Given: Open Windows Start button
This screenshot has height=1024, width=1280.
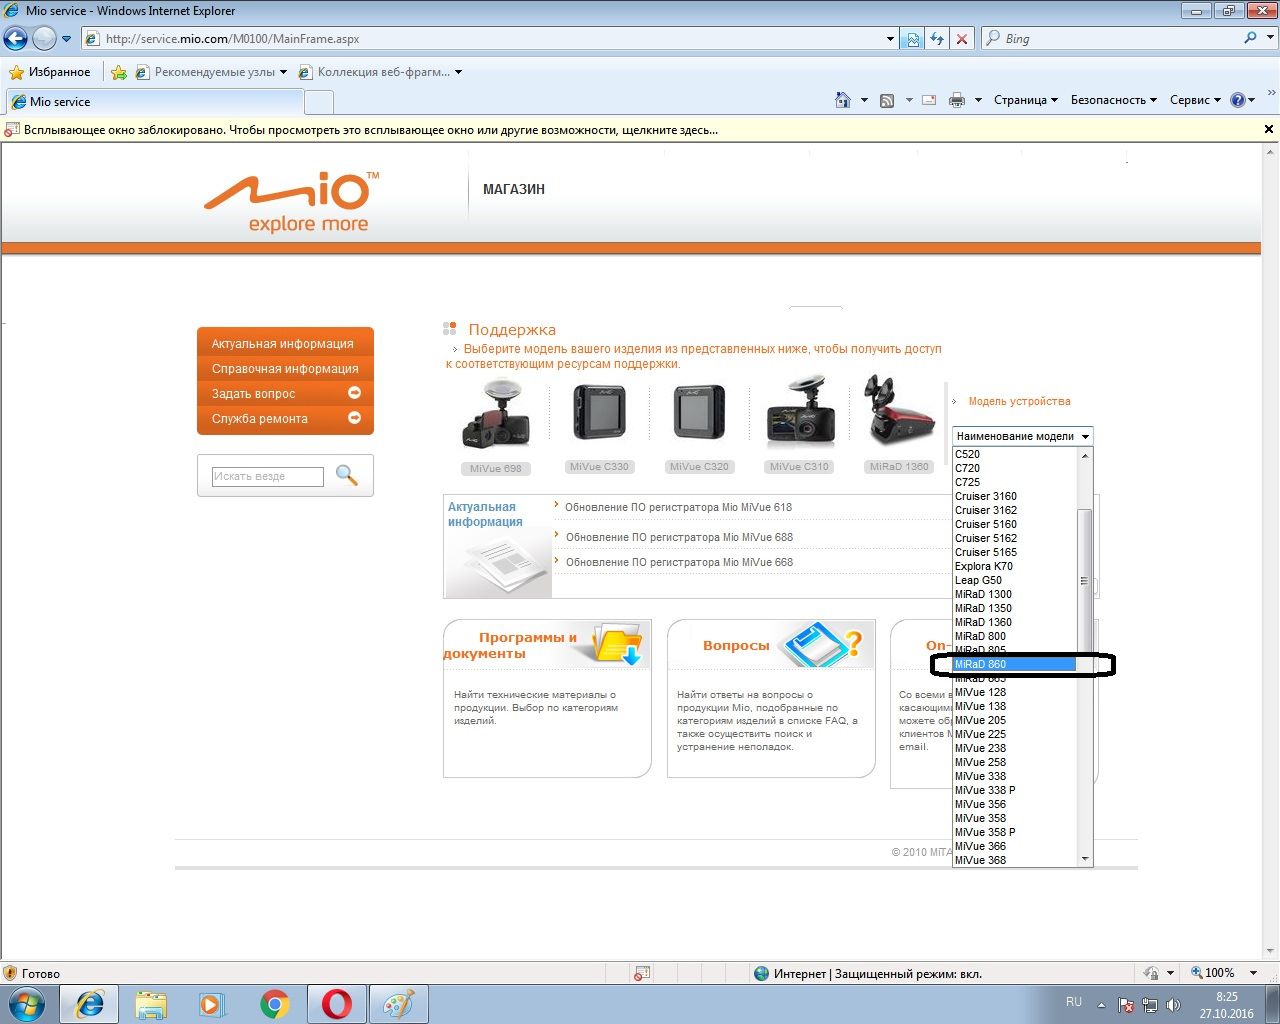Looking at the screenshot, I should tap(27, 1004).
